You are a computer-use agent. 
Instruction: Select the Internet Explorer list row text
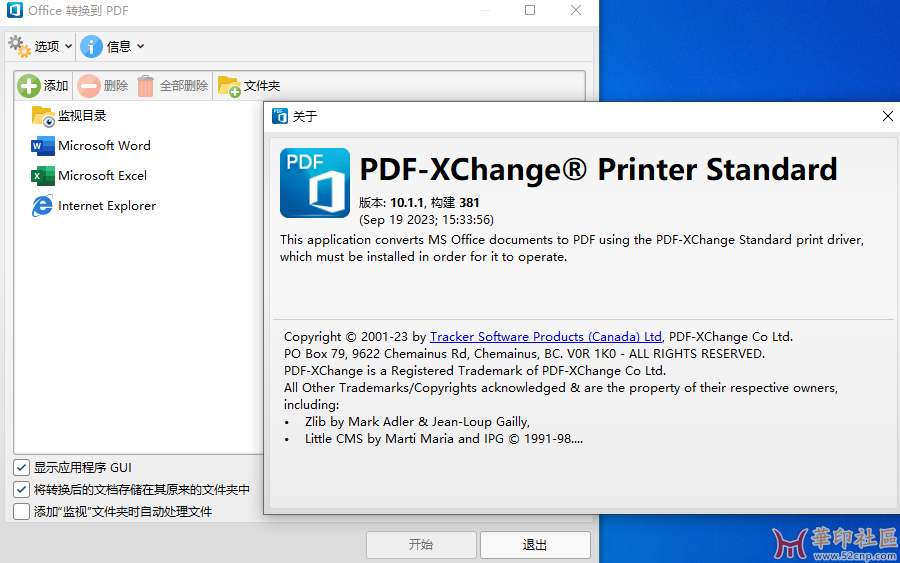click(x=107, y=205)
